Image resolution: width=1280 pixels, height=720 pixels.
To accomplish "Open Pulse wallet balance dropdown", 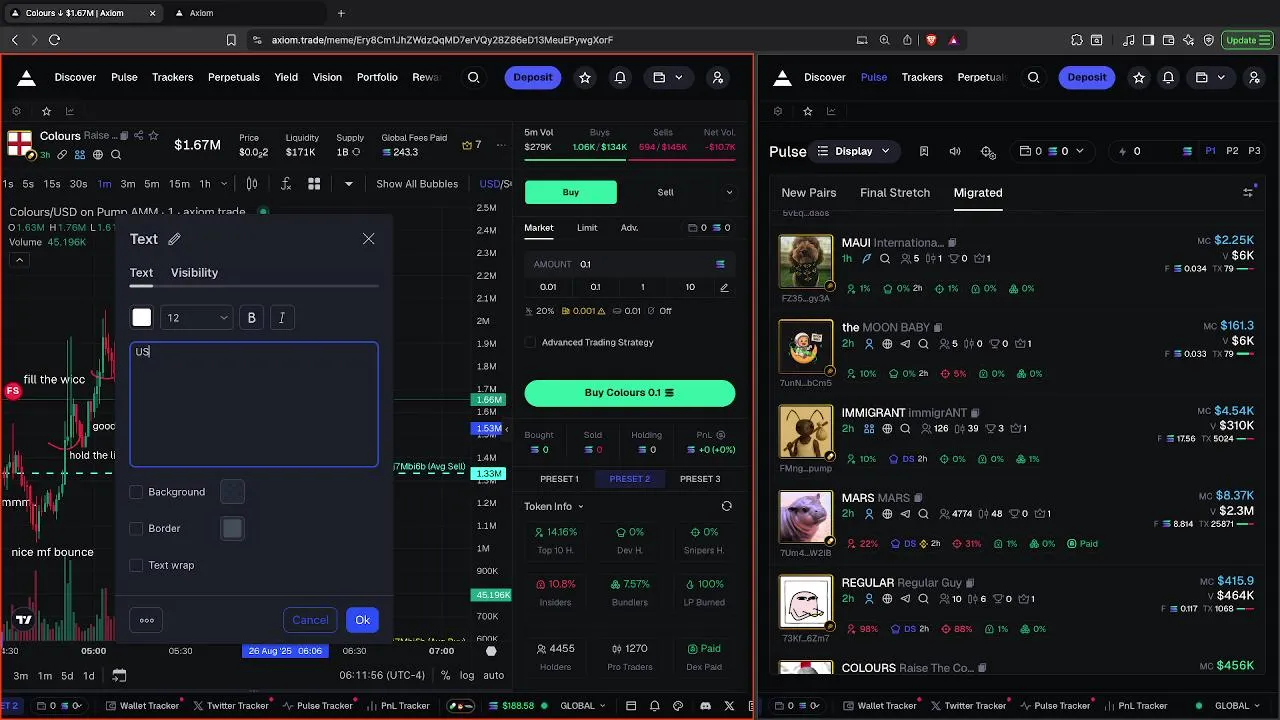I will coord(1050,151).
